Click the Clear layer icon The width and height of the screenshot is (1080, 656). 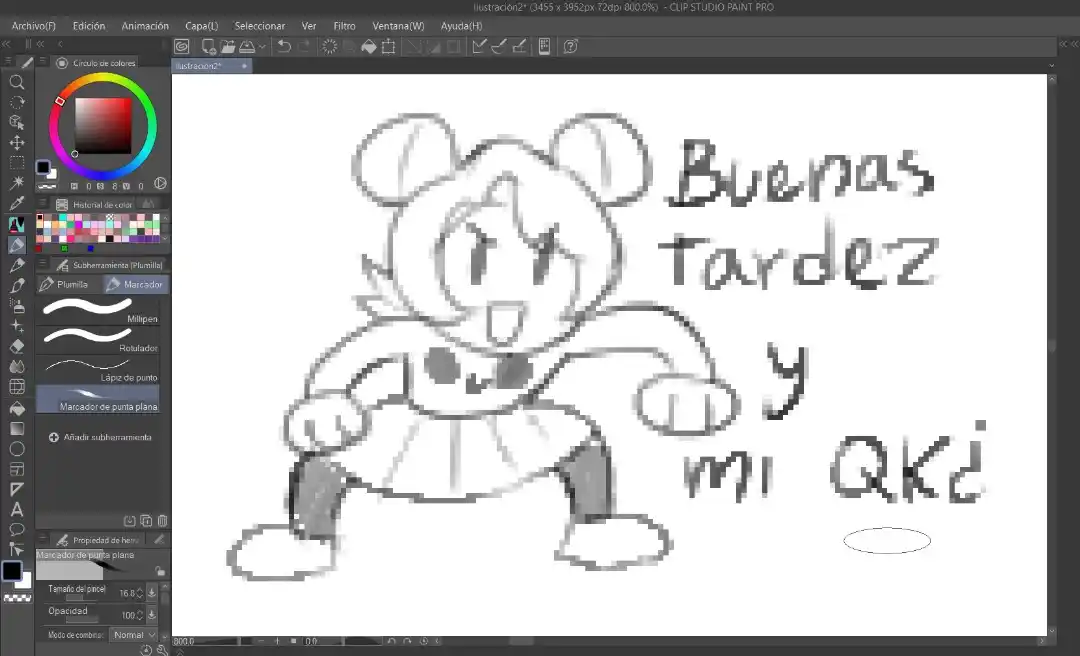pyautogui.click(x=329, y=46)
